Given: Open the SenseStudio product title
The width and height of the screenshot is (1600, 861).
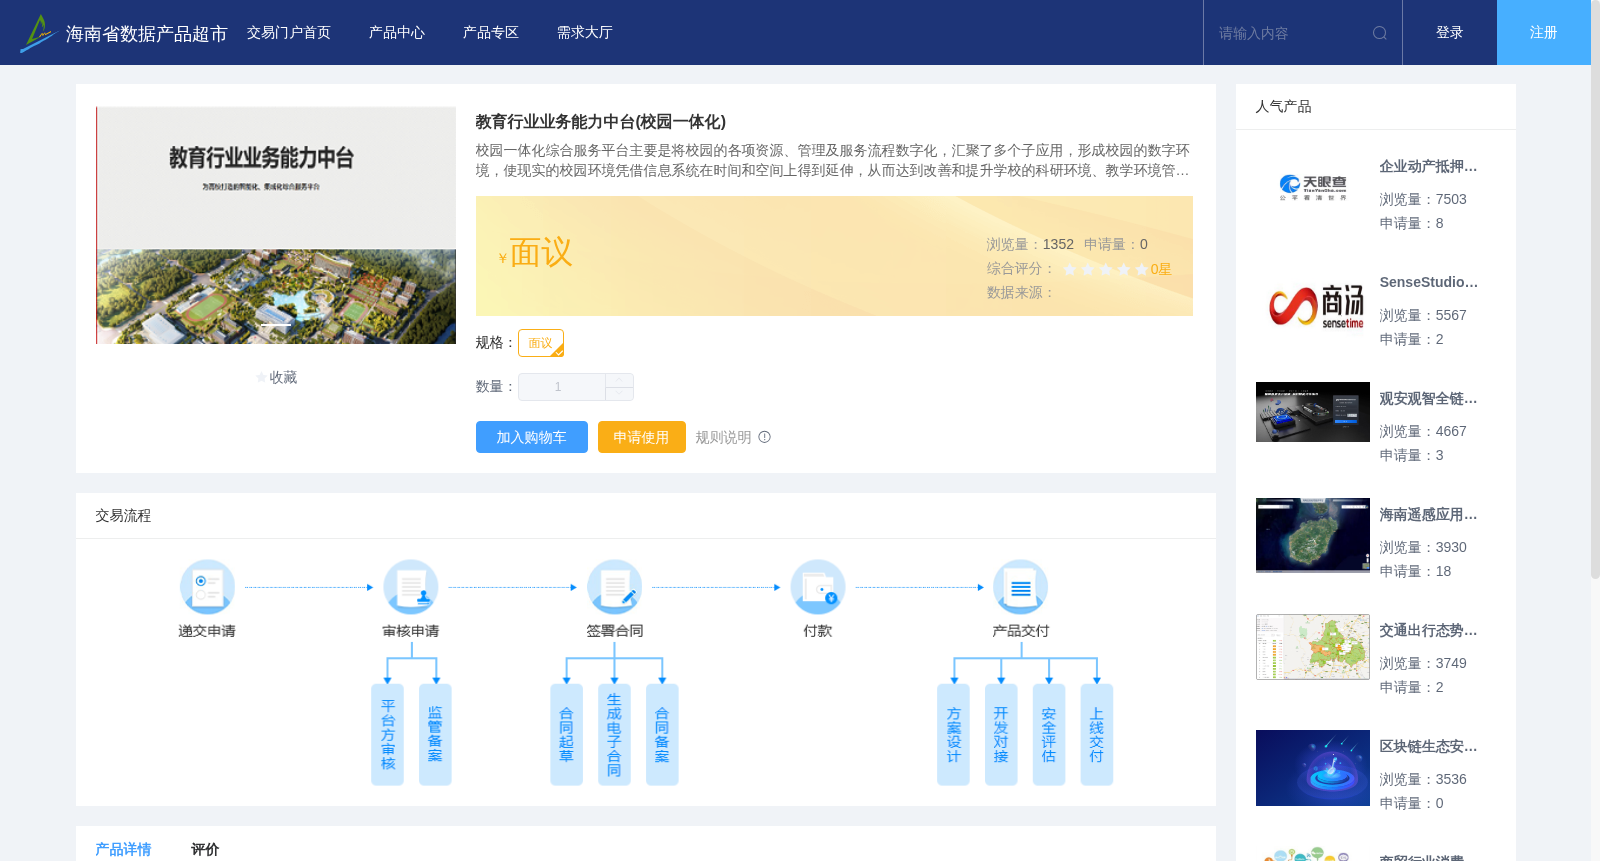Looking at the screenshot, I should click(x=1428, y=283).
